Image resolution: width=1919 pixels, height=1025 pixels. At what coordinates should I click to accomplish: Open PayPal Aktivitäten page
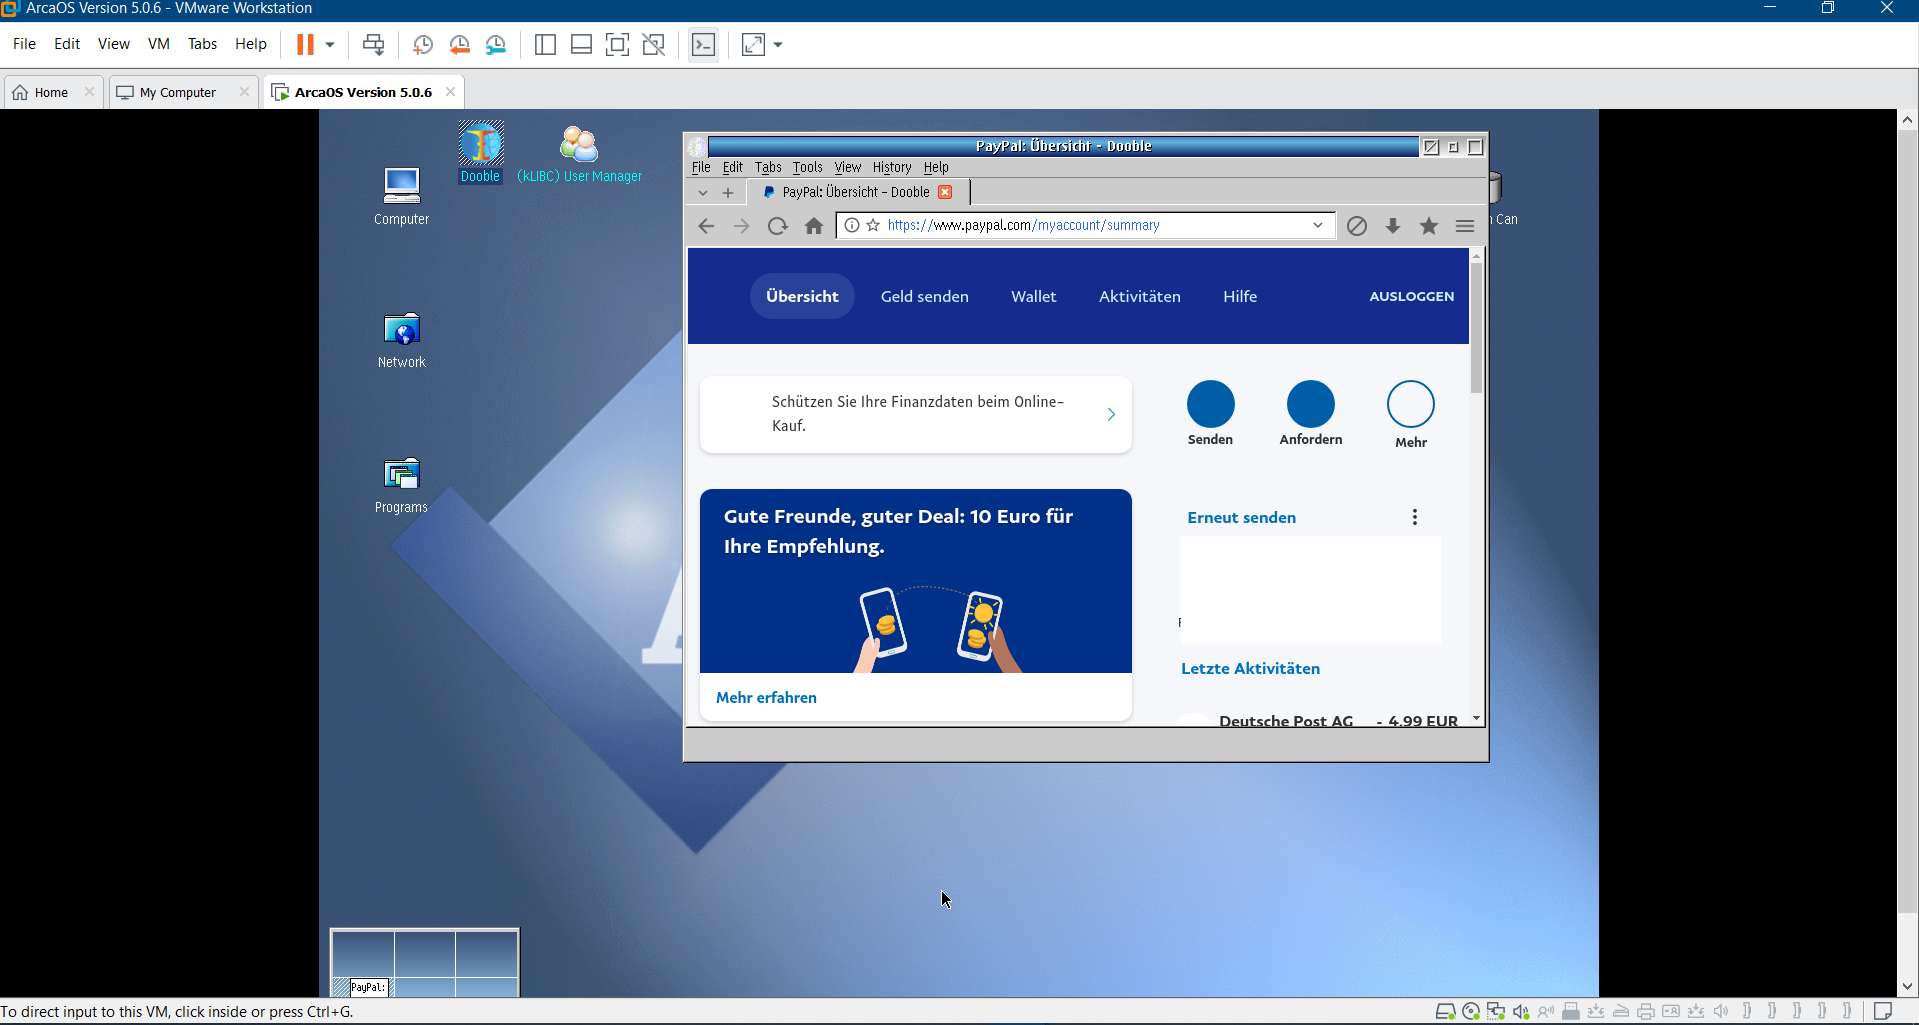pos(1139,296)
